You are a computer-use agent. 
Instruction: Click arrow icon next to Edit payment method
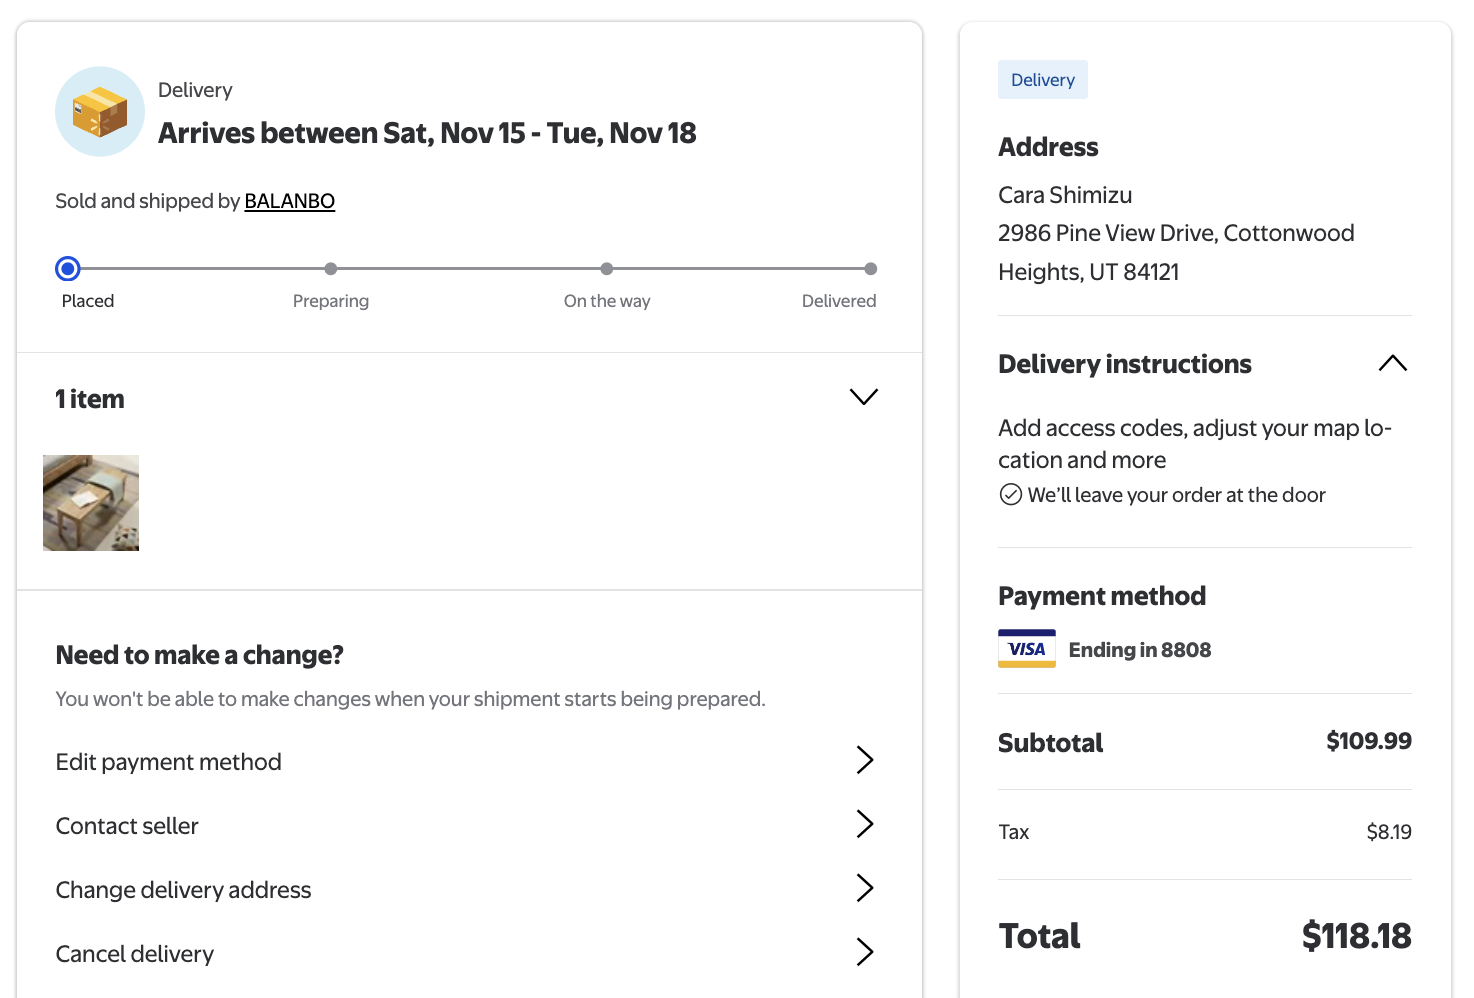[865, 760]
